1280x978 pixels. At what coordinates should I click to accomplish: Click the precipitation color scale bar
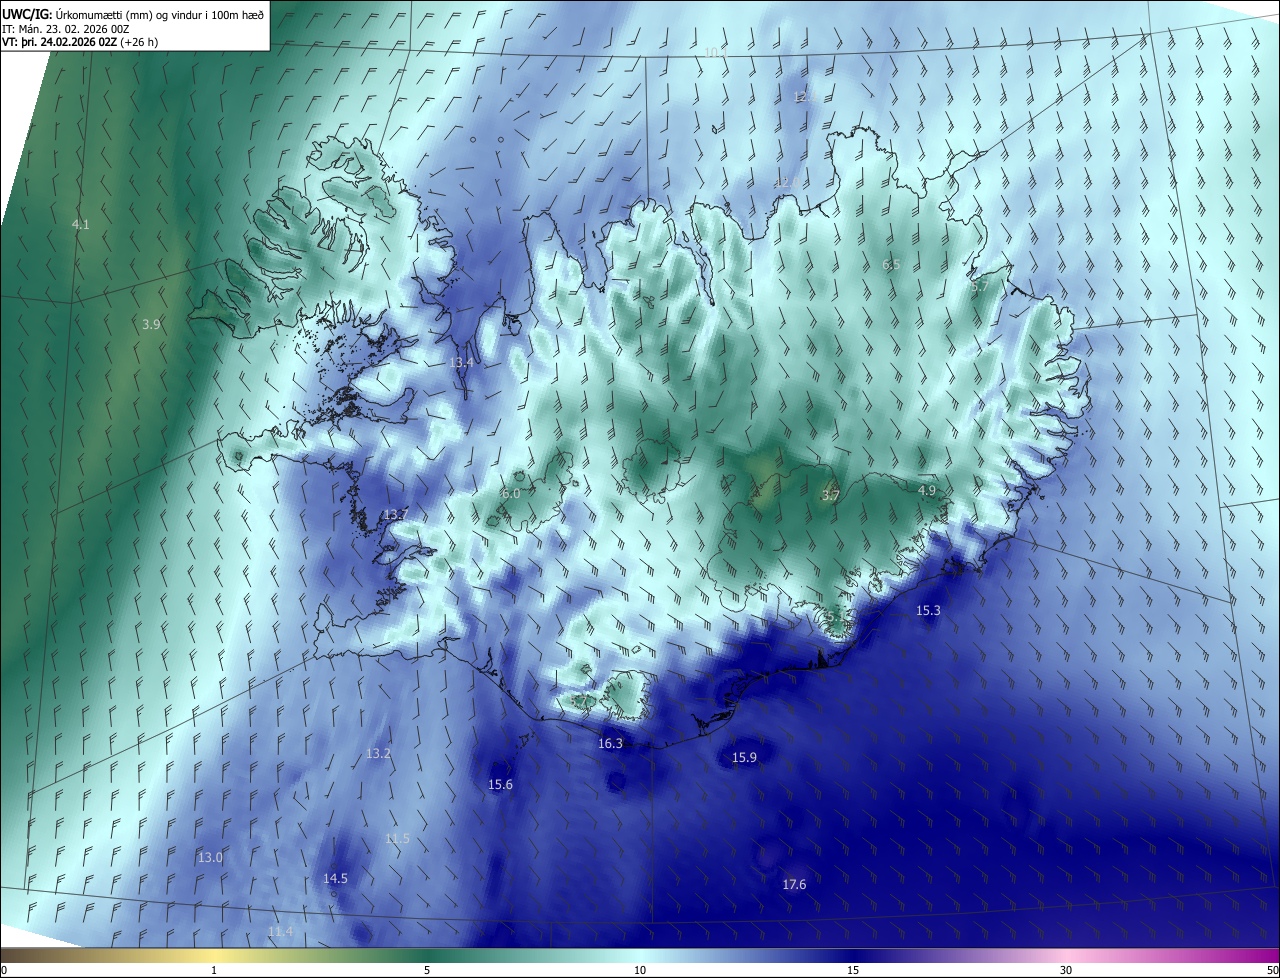point(640,955)
